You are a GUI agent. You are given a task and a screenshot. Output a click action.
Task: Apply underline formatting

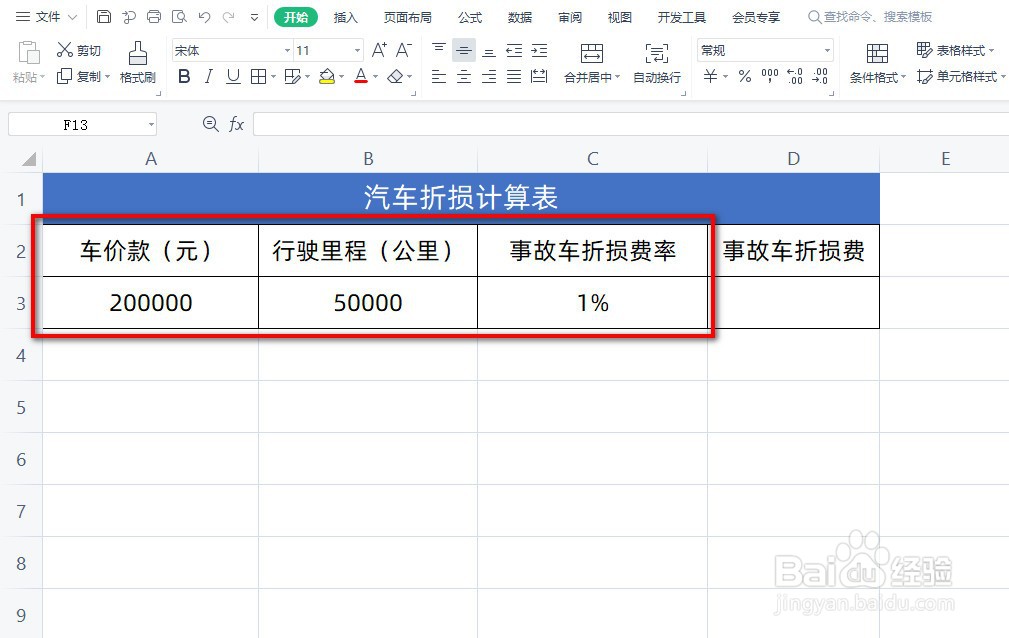coord(233,76)
